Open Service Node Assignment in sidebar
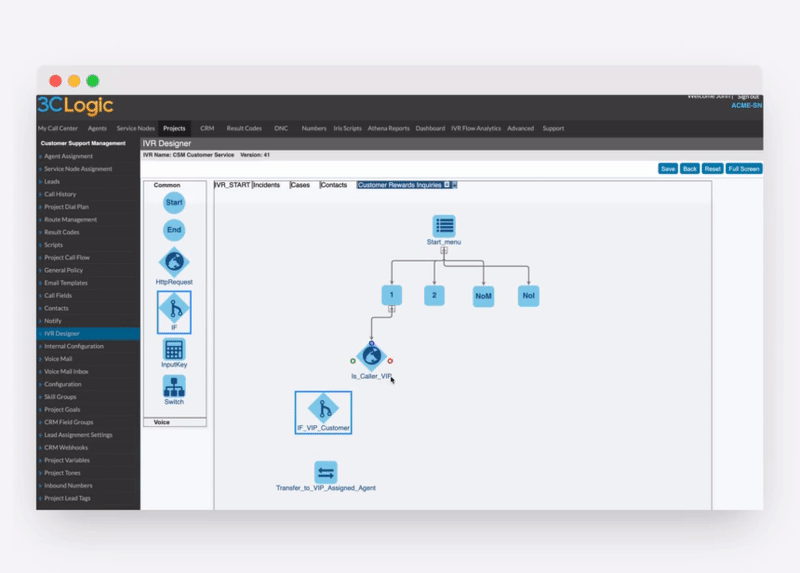 click(x=78, y=169)
